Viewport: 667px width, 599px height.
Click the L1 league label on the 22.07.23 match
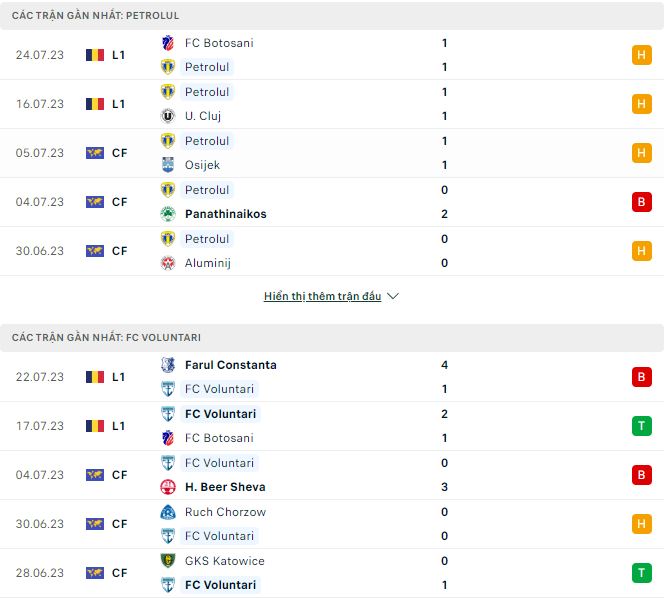pyautogui.click(x=119, y=377)
